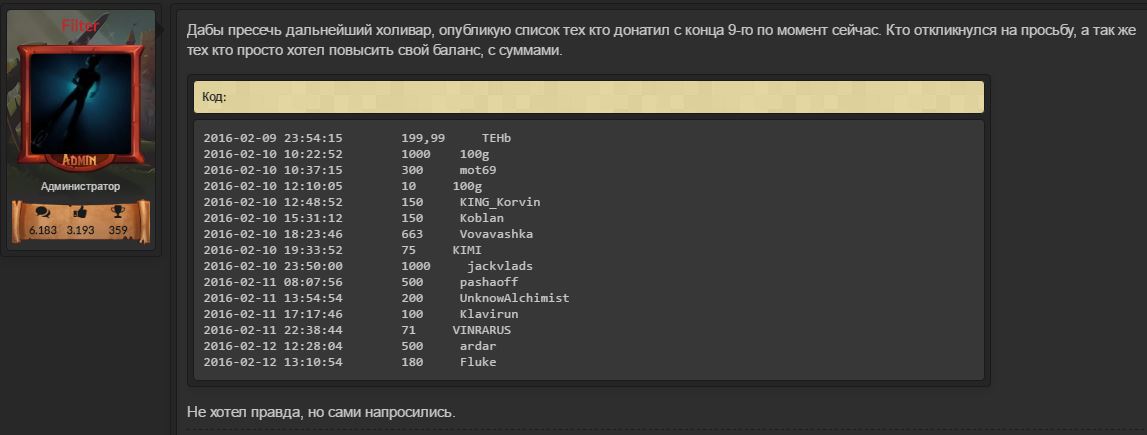The width and height of the screenshot is (1147, 435).
Task: Click the messages speech-bubble icon
Action: tap(43, 212)
